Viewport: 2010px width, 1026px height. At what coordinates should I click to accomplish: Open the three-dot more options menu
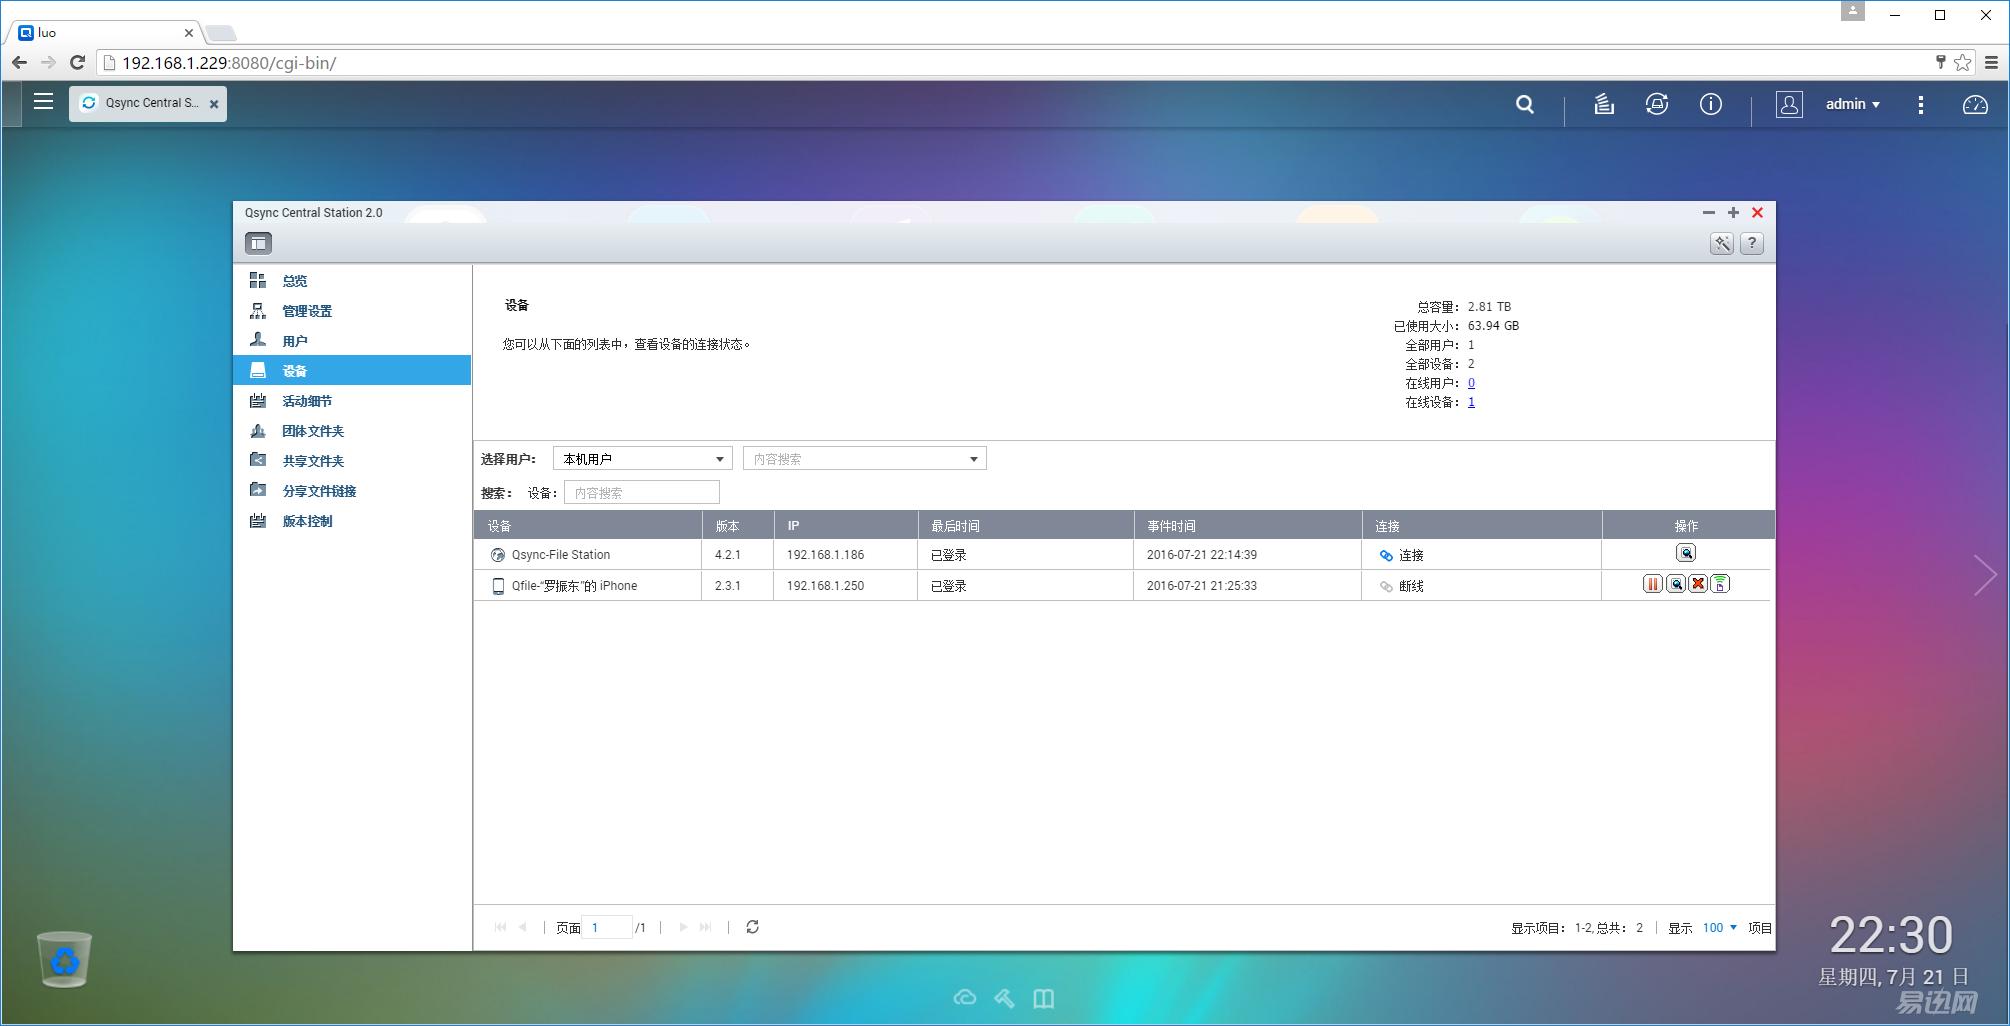point(1921,104)
